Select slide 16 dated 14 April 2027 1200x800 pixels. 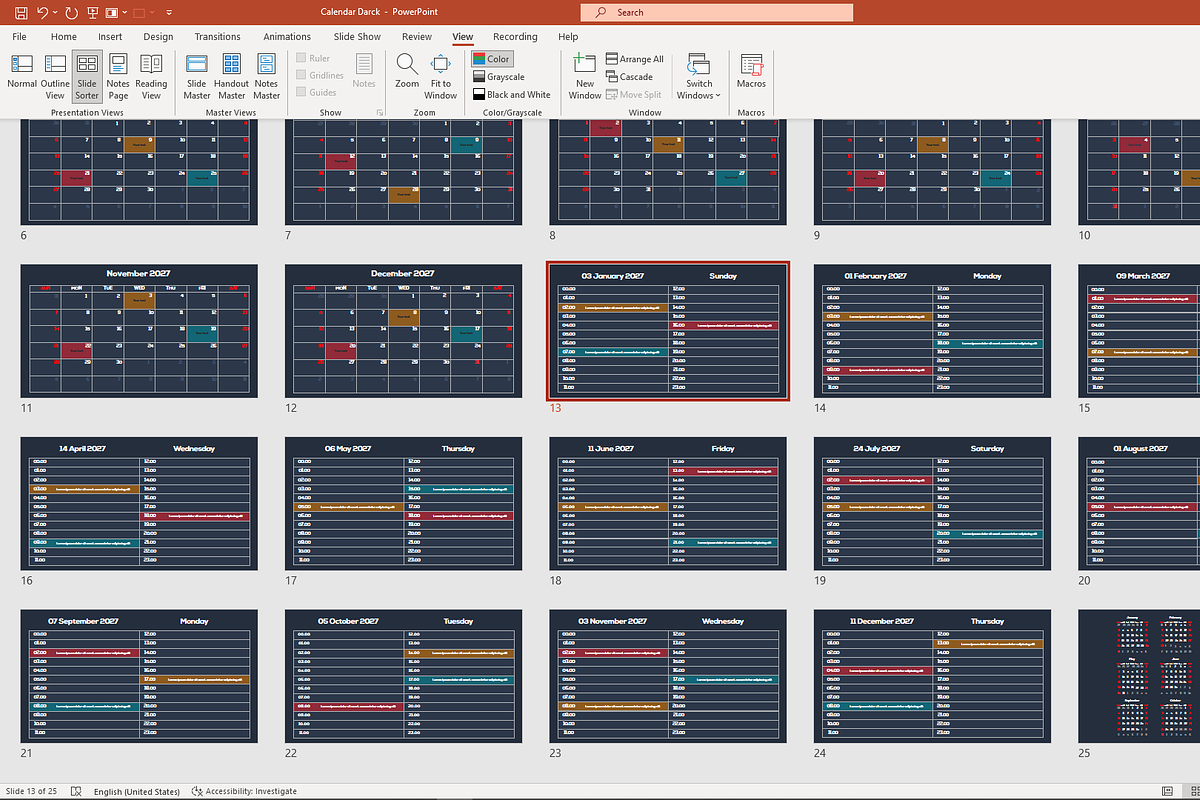pyautogui.click(x=139, y=504)
